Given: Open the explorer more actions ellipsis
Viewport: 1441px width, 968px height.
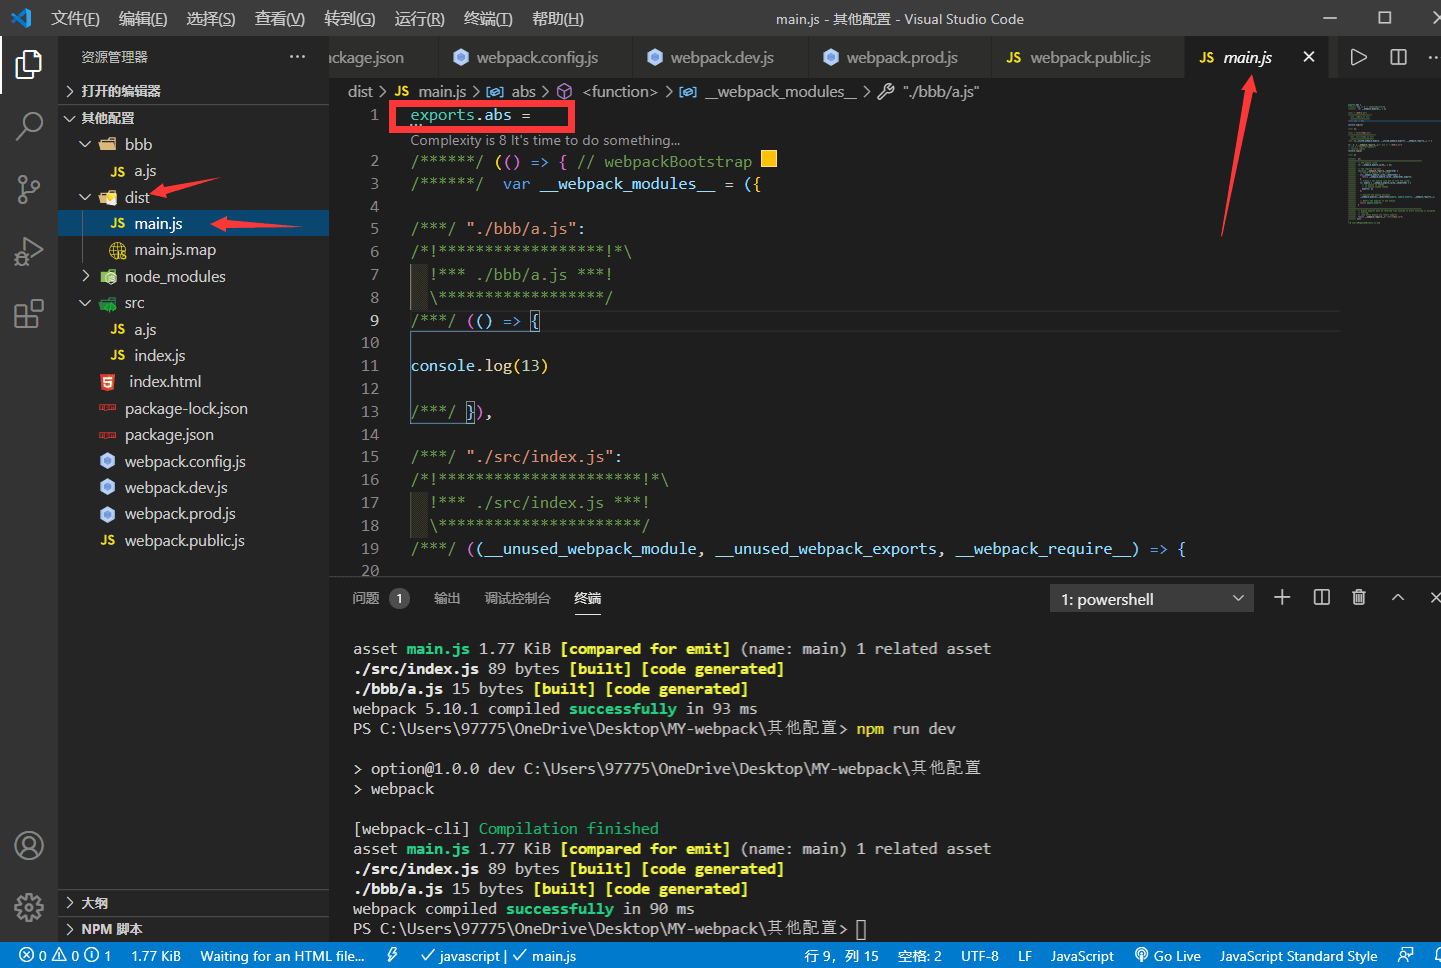Looking at the screenshot, I should pyautogui.click(x=297, y=57).
